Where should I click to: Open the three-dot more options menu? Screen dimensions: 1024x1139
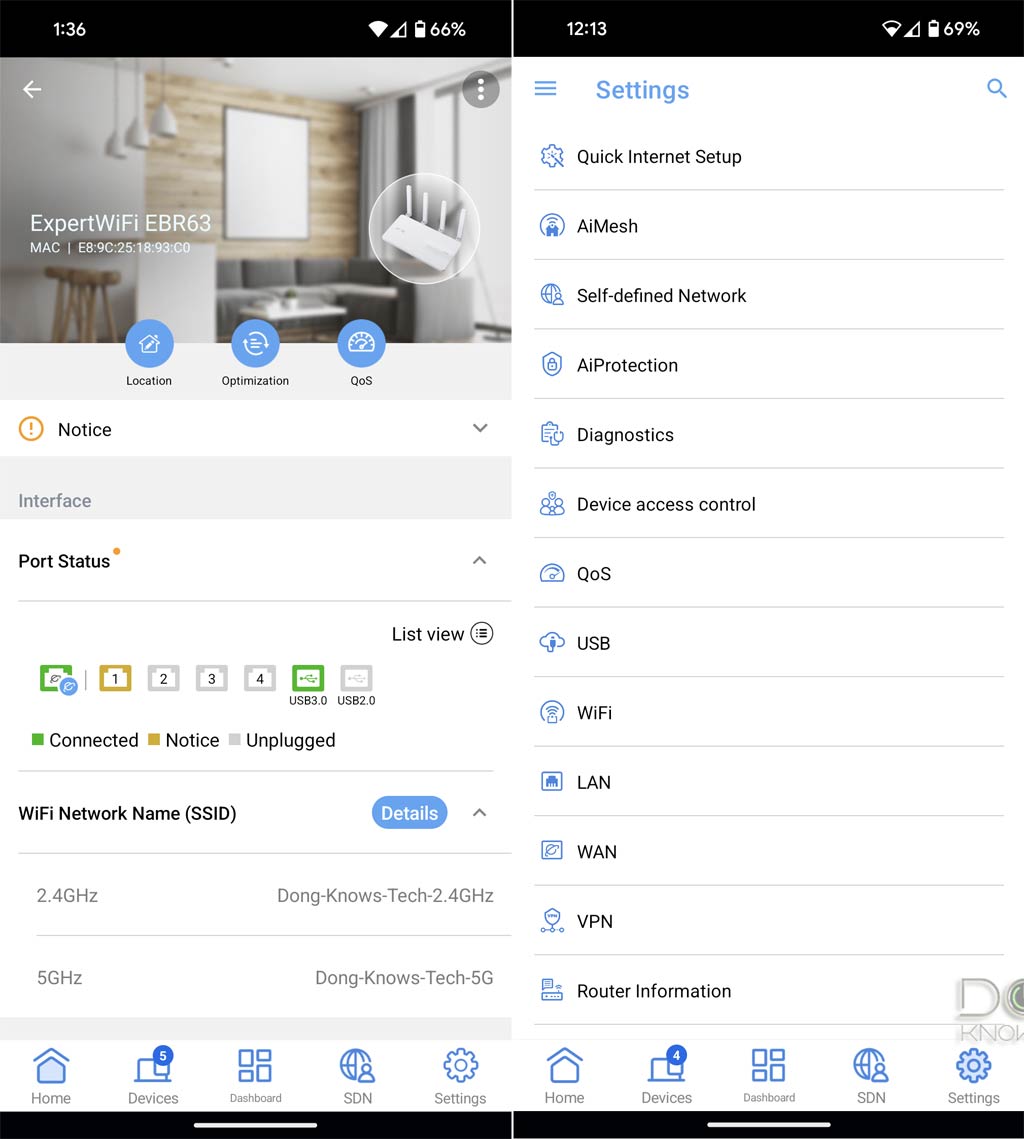[481, 90]
